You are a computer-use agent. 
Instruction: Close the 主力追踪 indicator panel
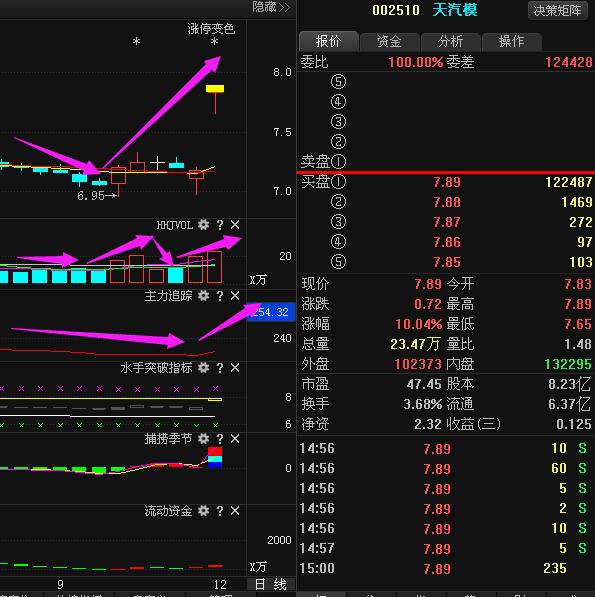point(235,296)
